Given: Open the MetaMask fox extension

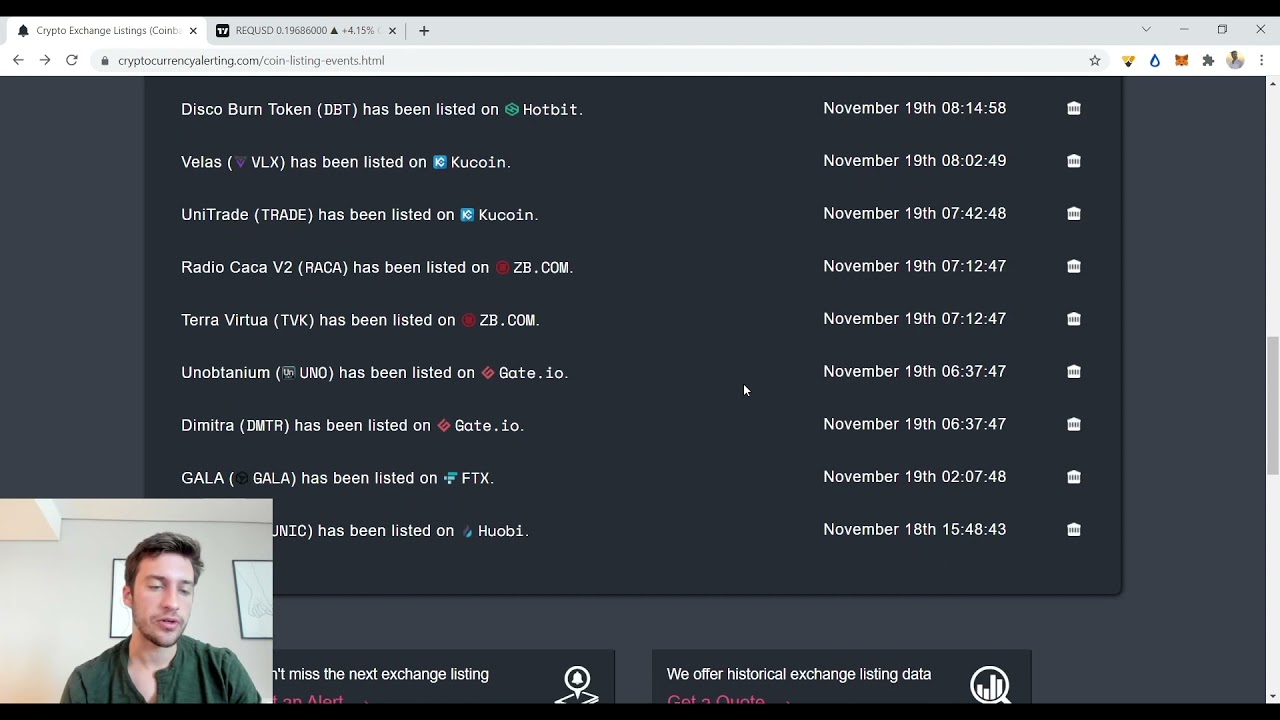Looking at the screenshot, I should (x=1181, y=60).
